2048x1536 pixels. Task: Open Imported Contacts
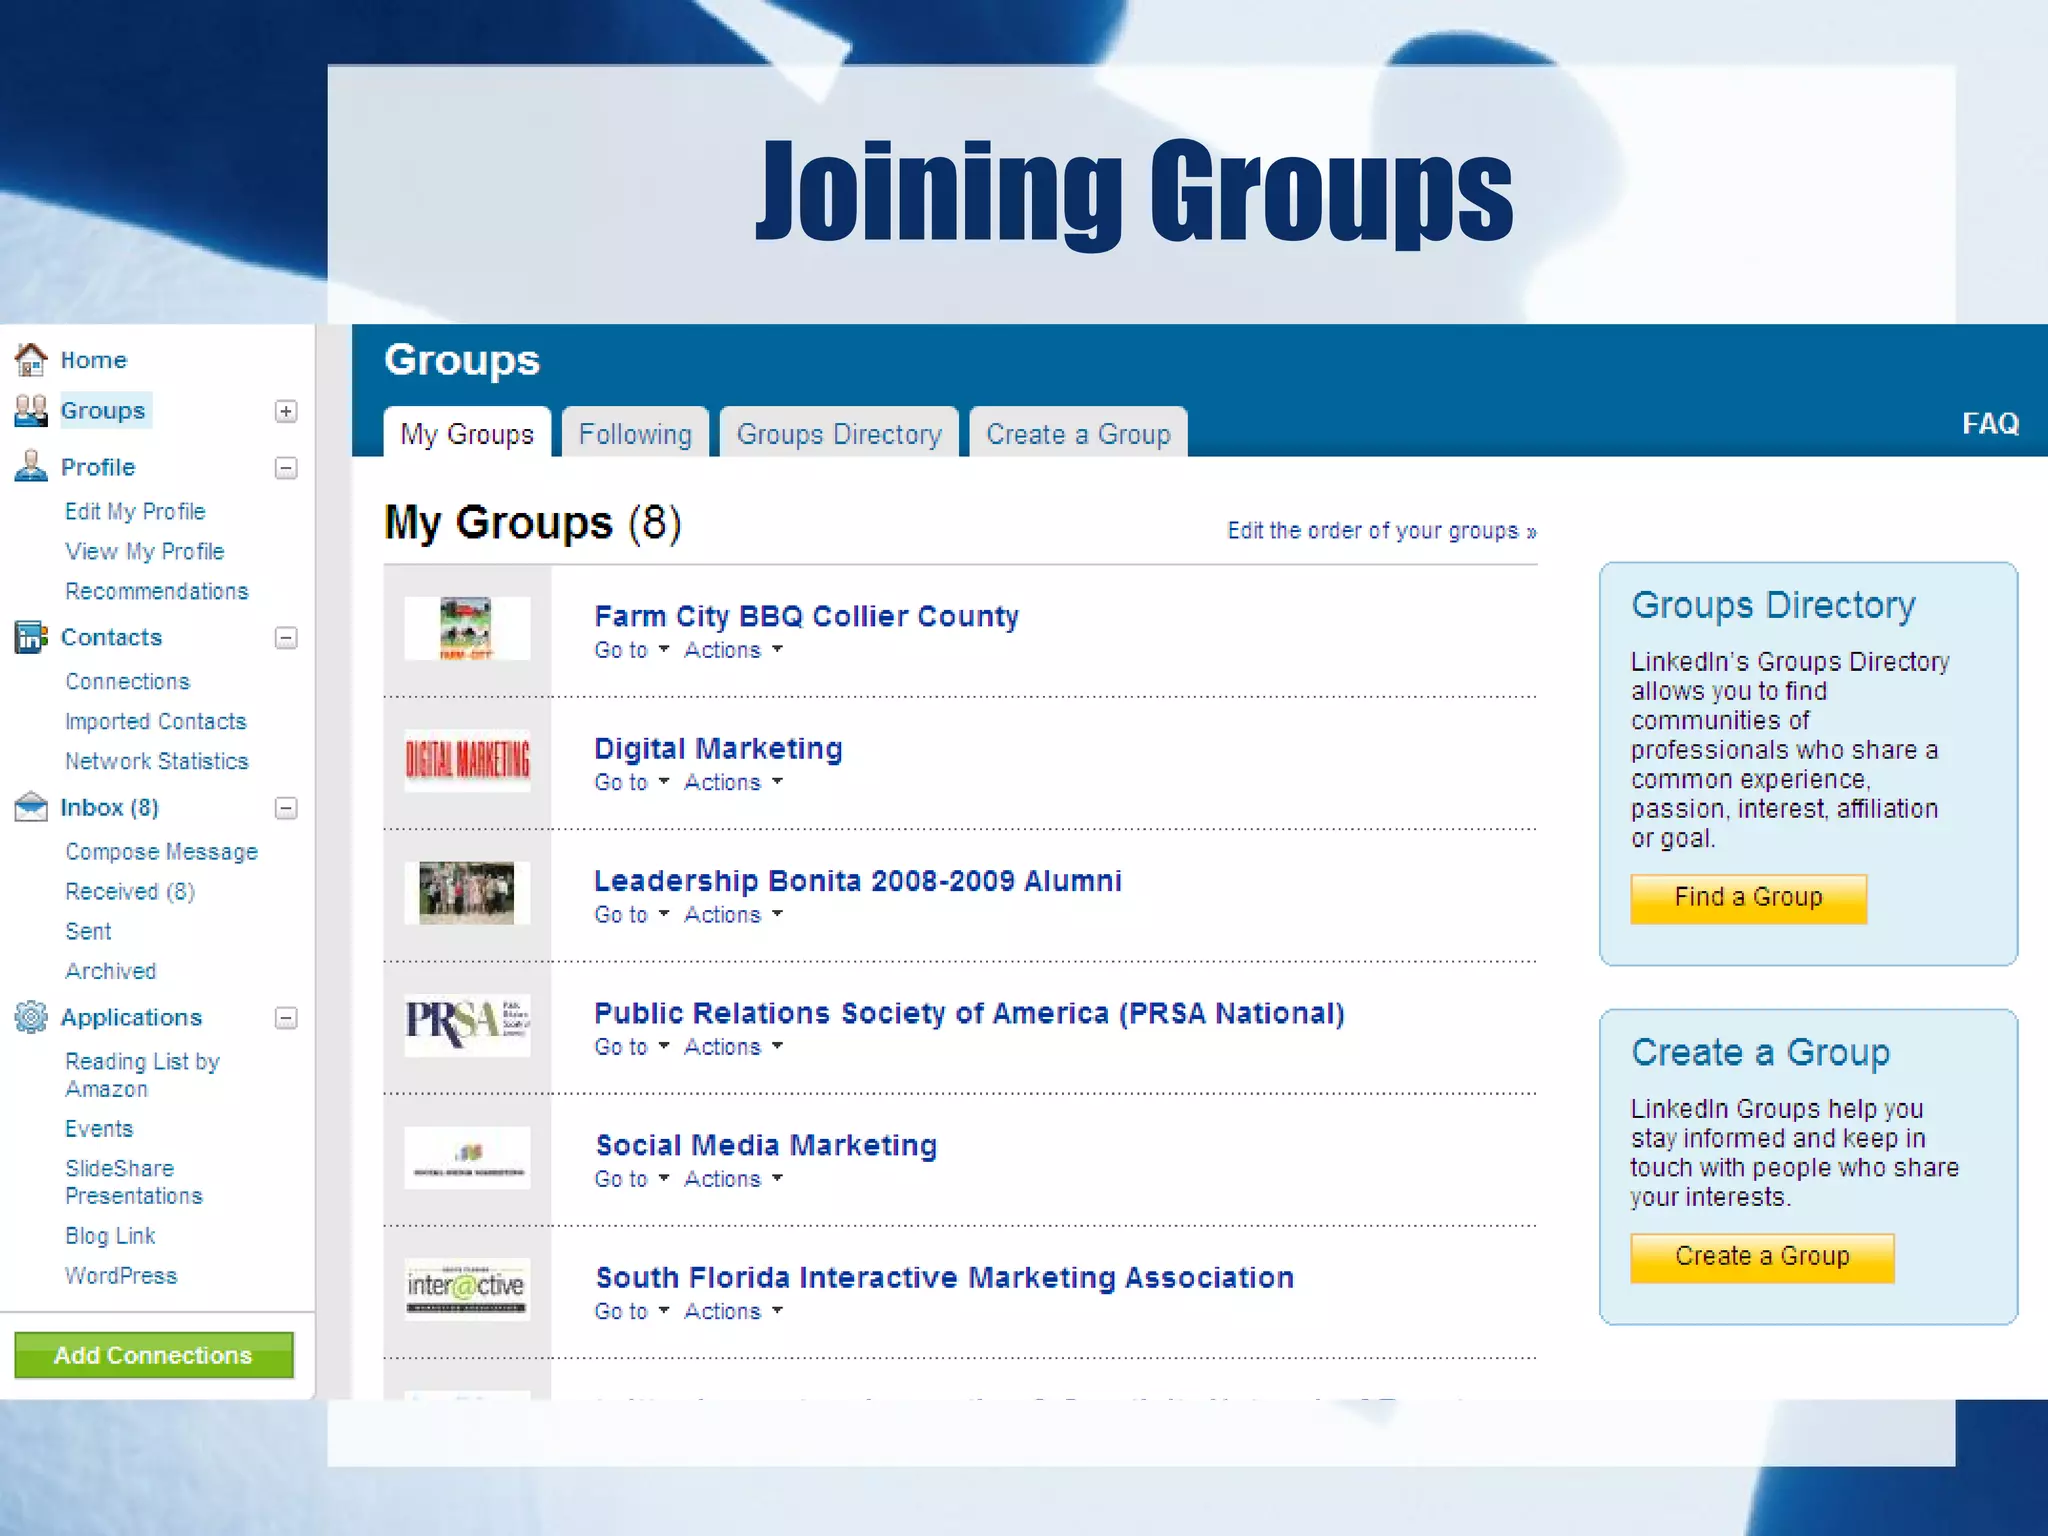click(x=156, y=721)
